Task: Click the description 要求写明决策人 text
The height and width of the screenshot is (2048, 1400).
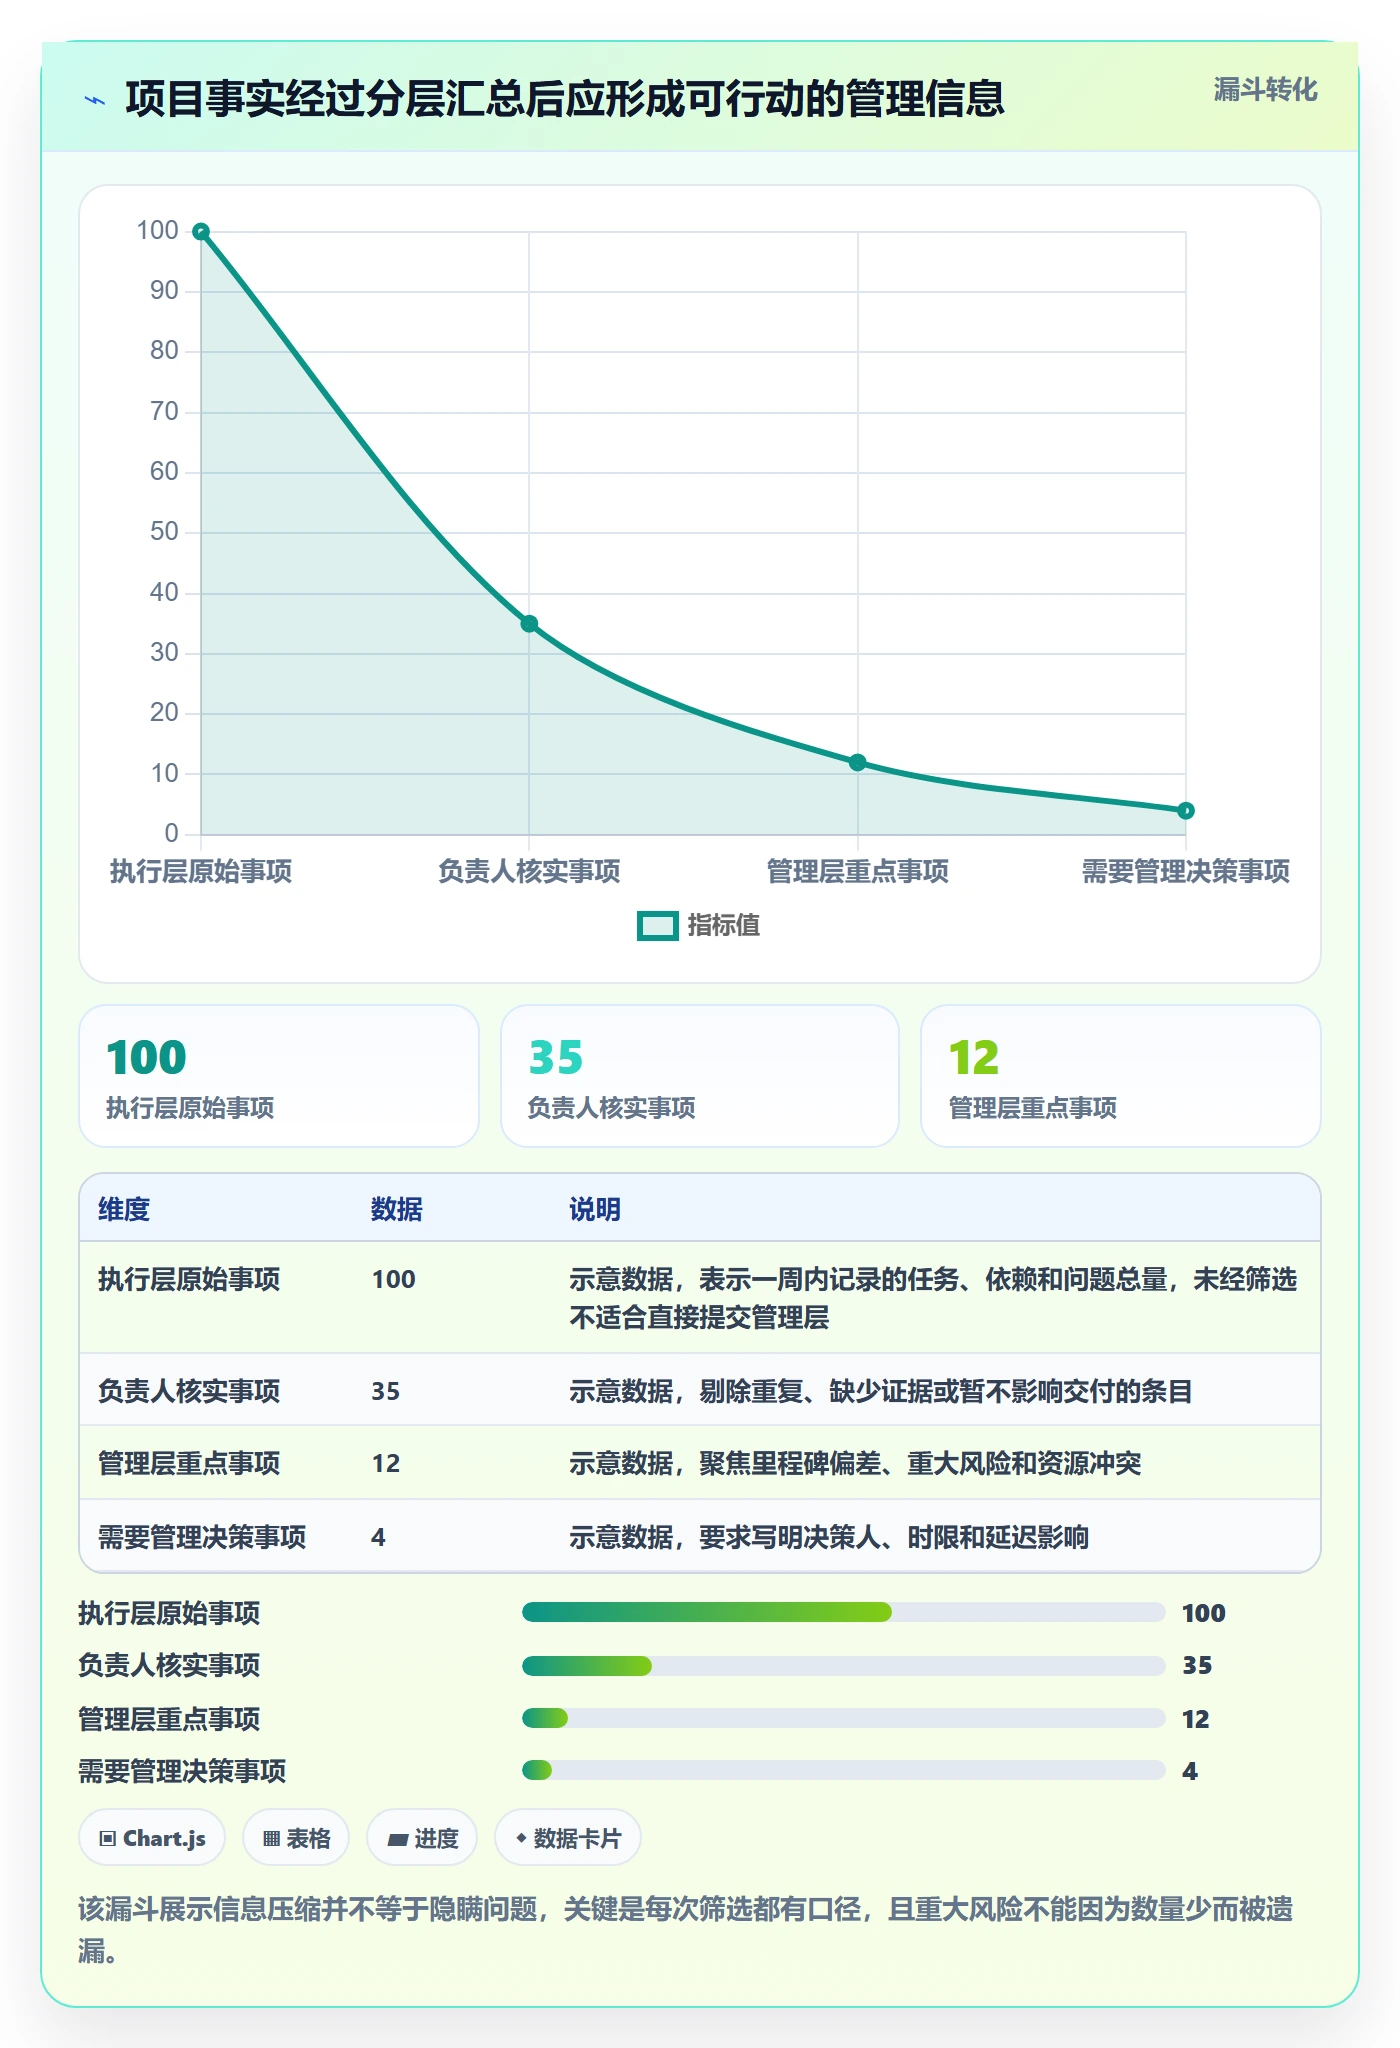Action: [829, 1537]
